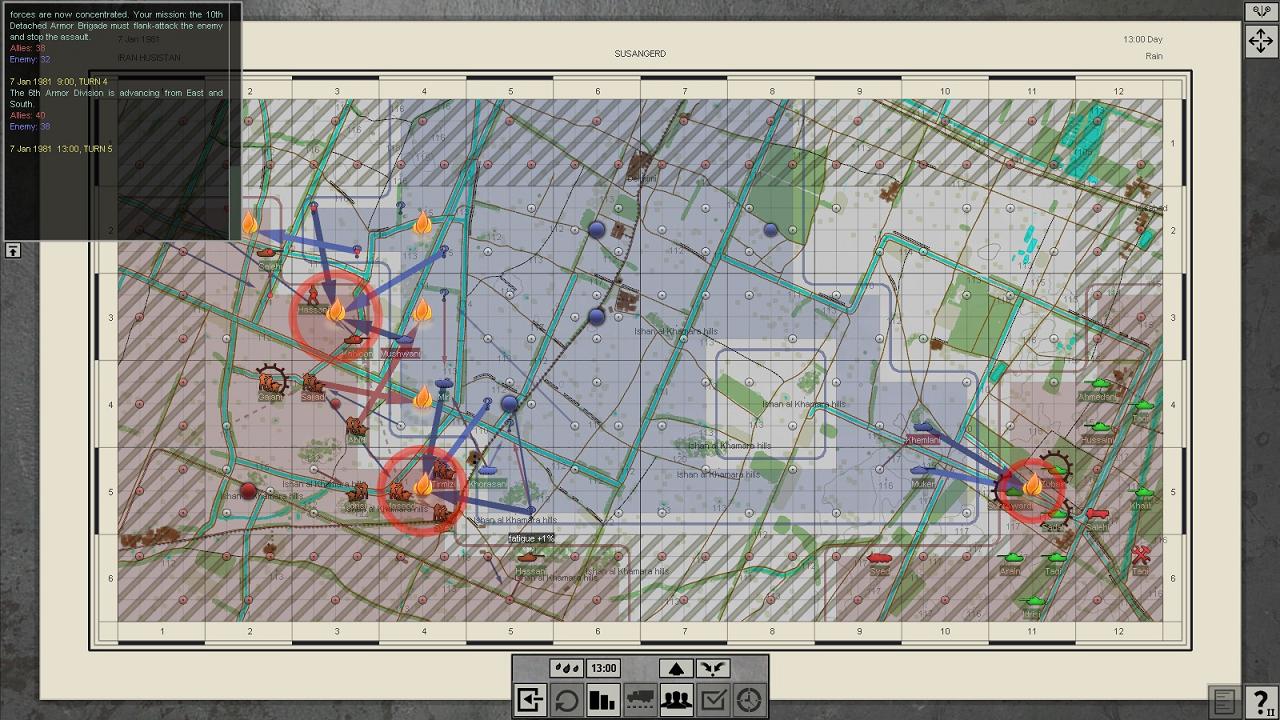
Task: Click the solid up-arrow button in toolbar
Action: pyautogui.click(x=676, y=668)
